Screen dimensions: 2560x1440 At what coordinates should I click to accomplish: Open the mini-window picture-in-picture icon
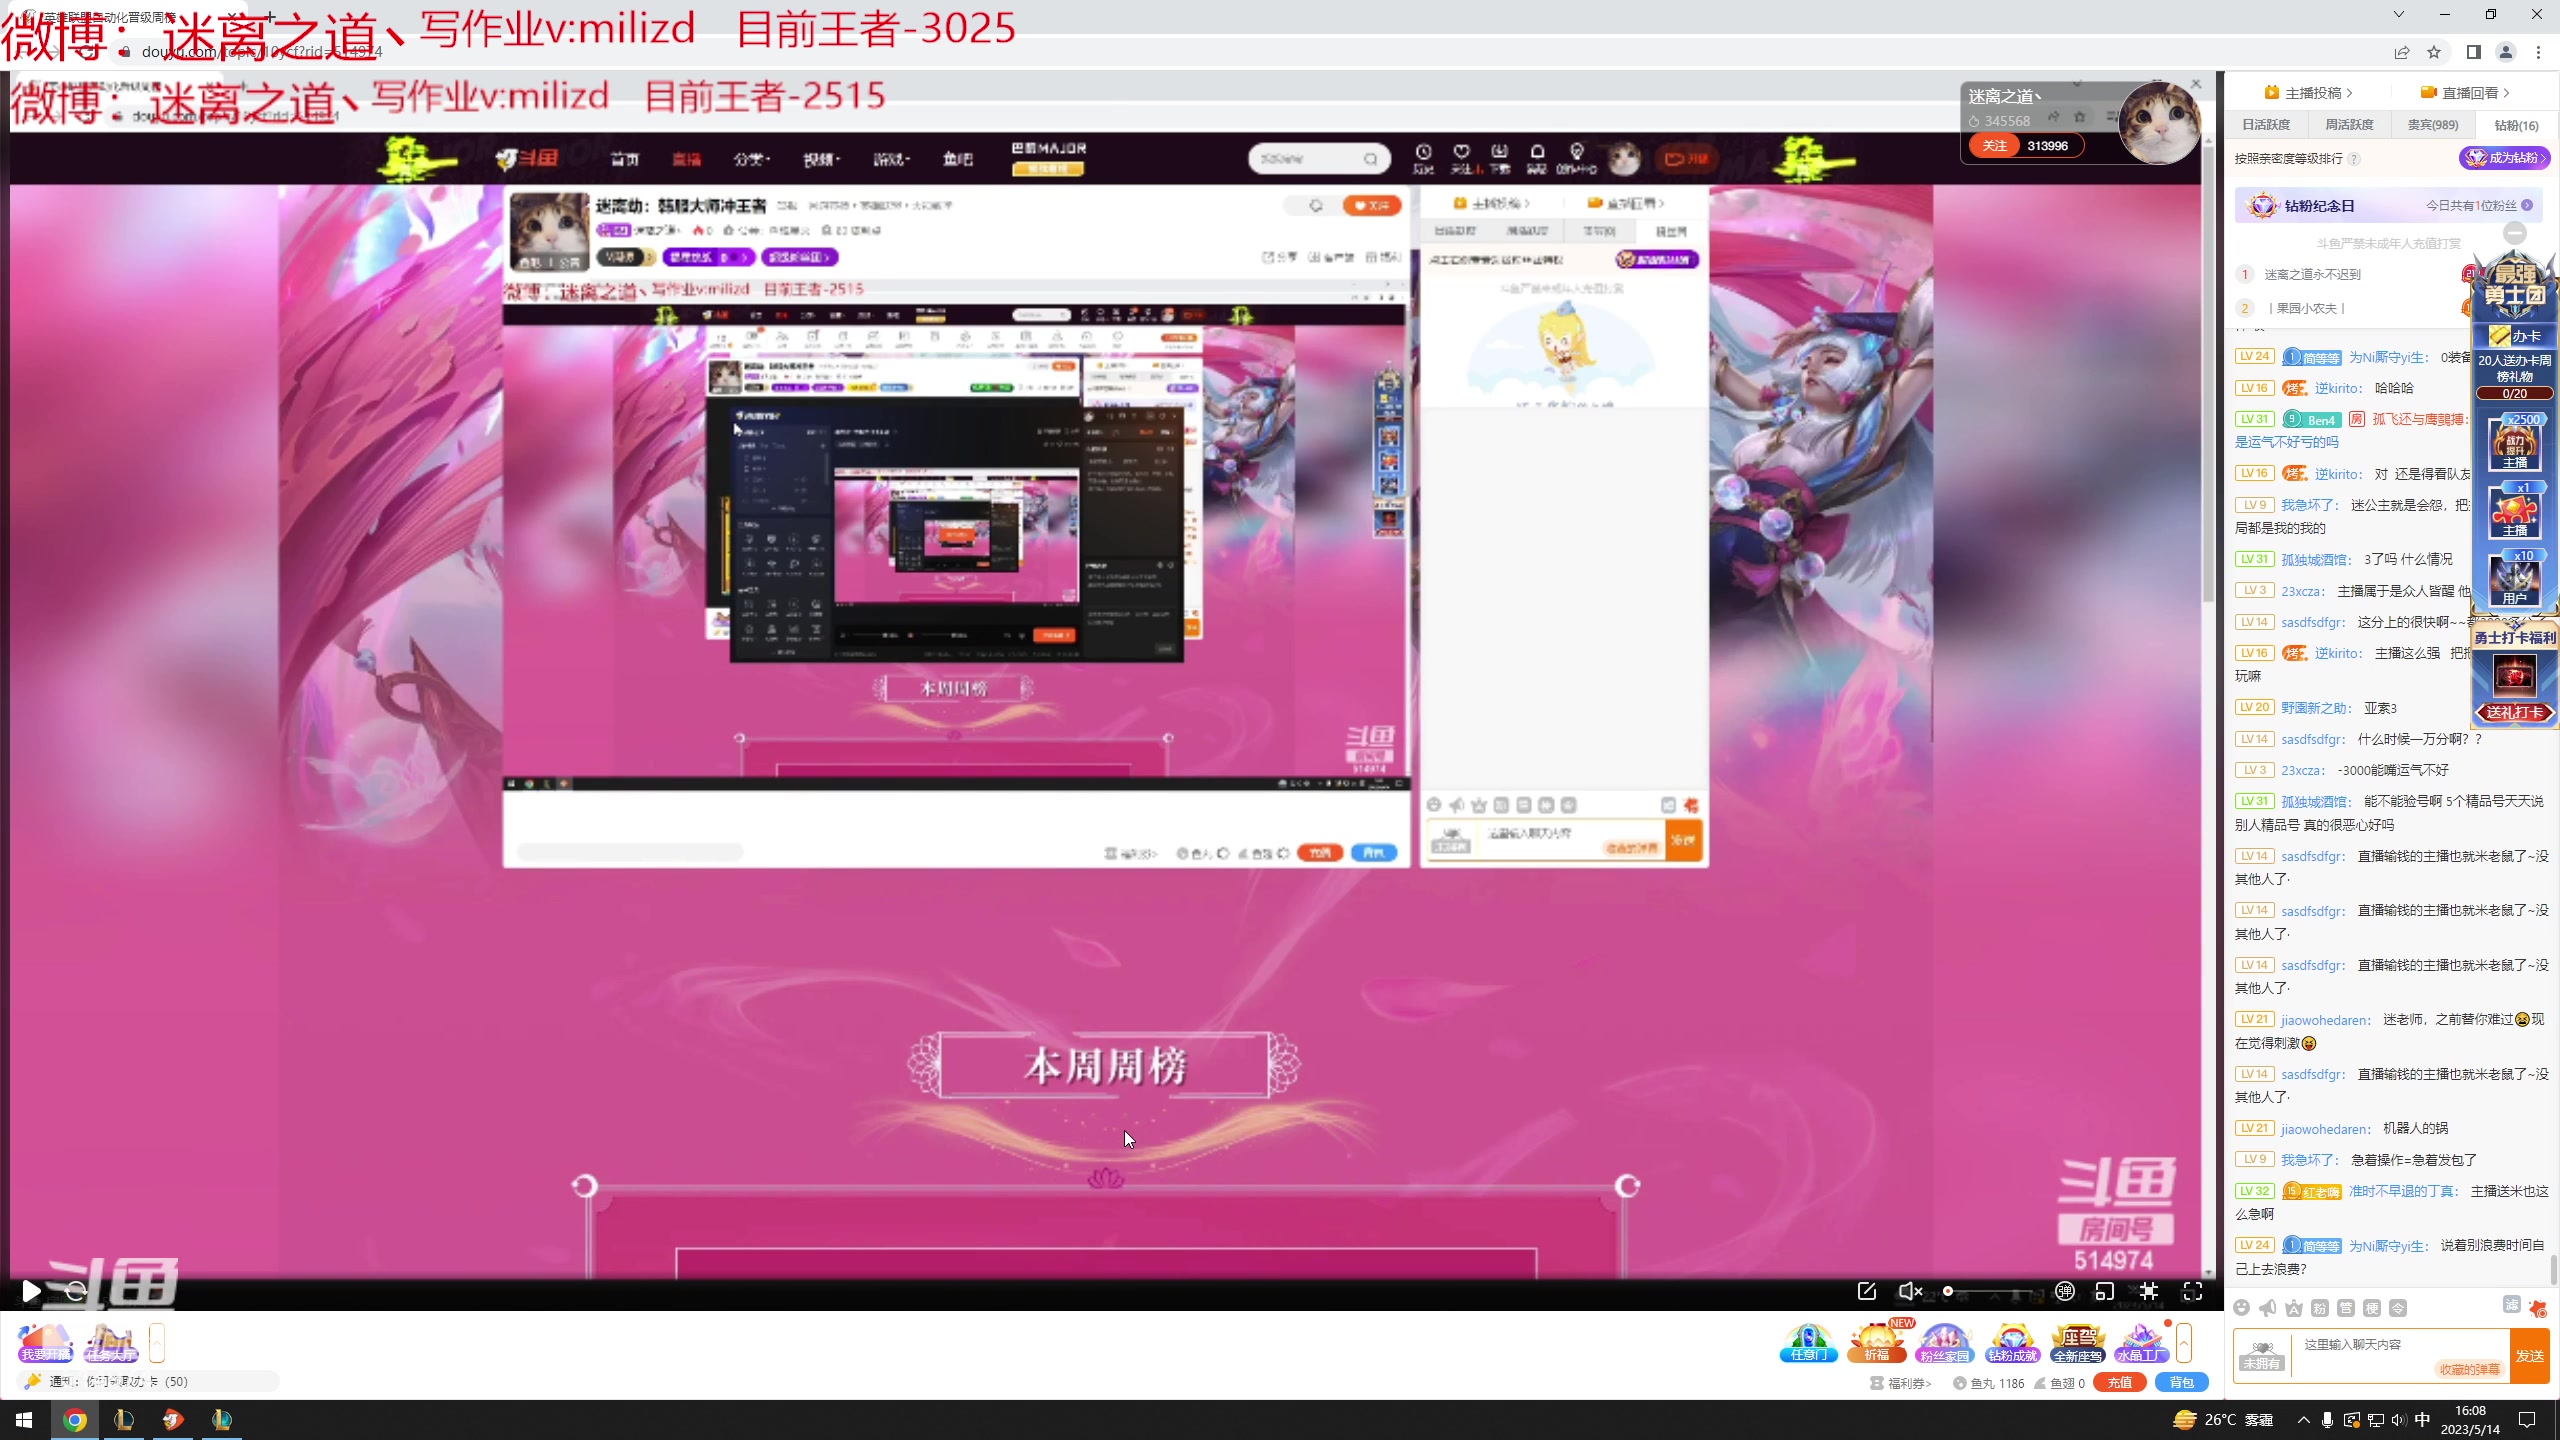pyautogui.click(x=2105, y=1291)
